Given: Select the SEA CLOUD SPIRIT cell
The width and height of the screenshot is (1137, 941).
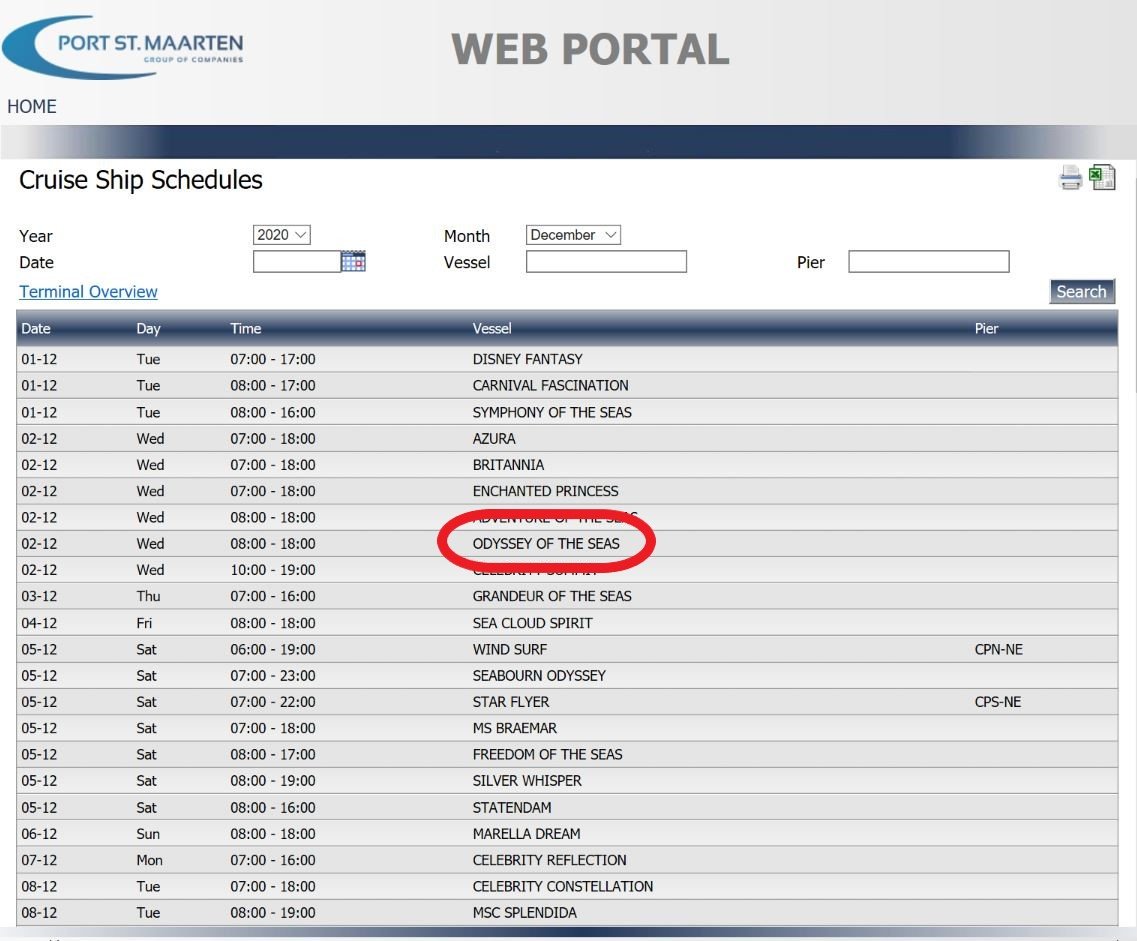Looking at the screenshot, I should tap(532, 623).
